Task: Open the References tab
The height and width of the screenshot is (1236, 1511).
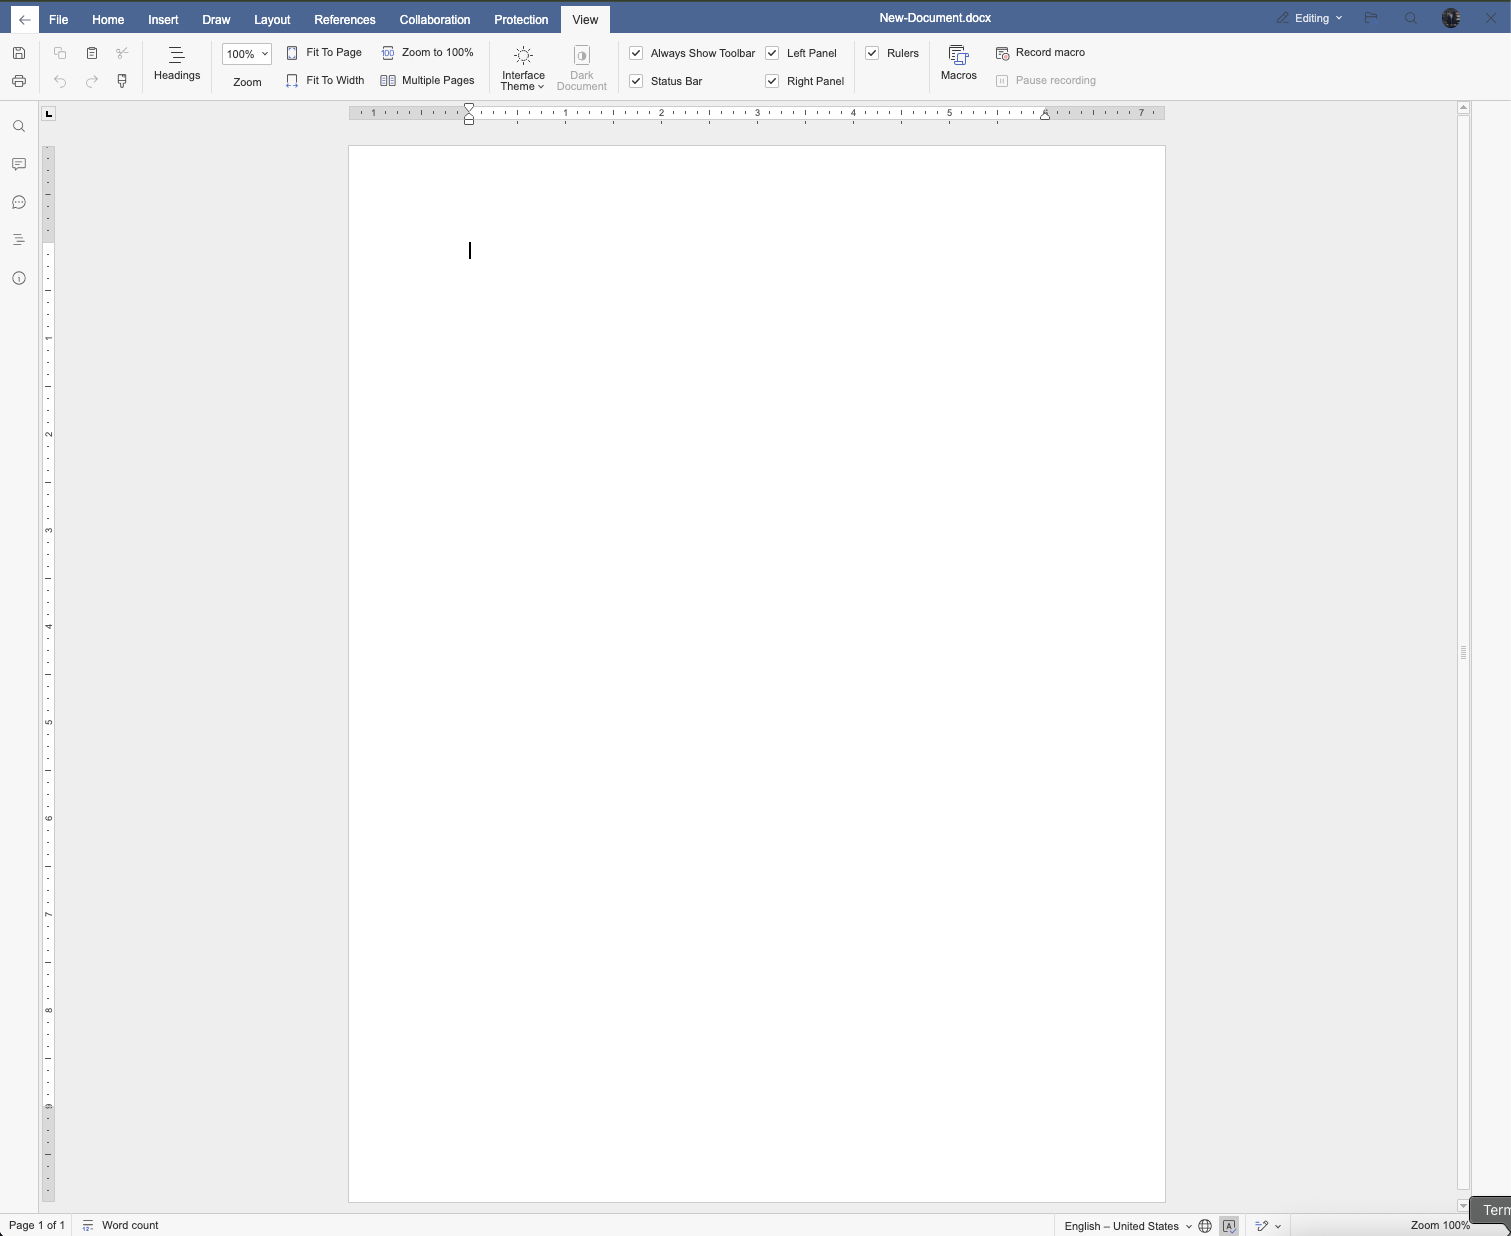Action: click(x=345, y=19)
